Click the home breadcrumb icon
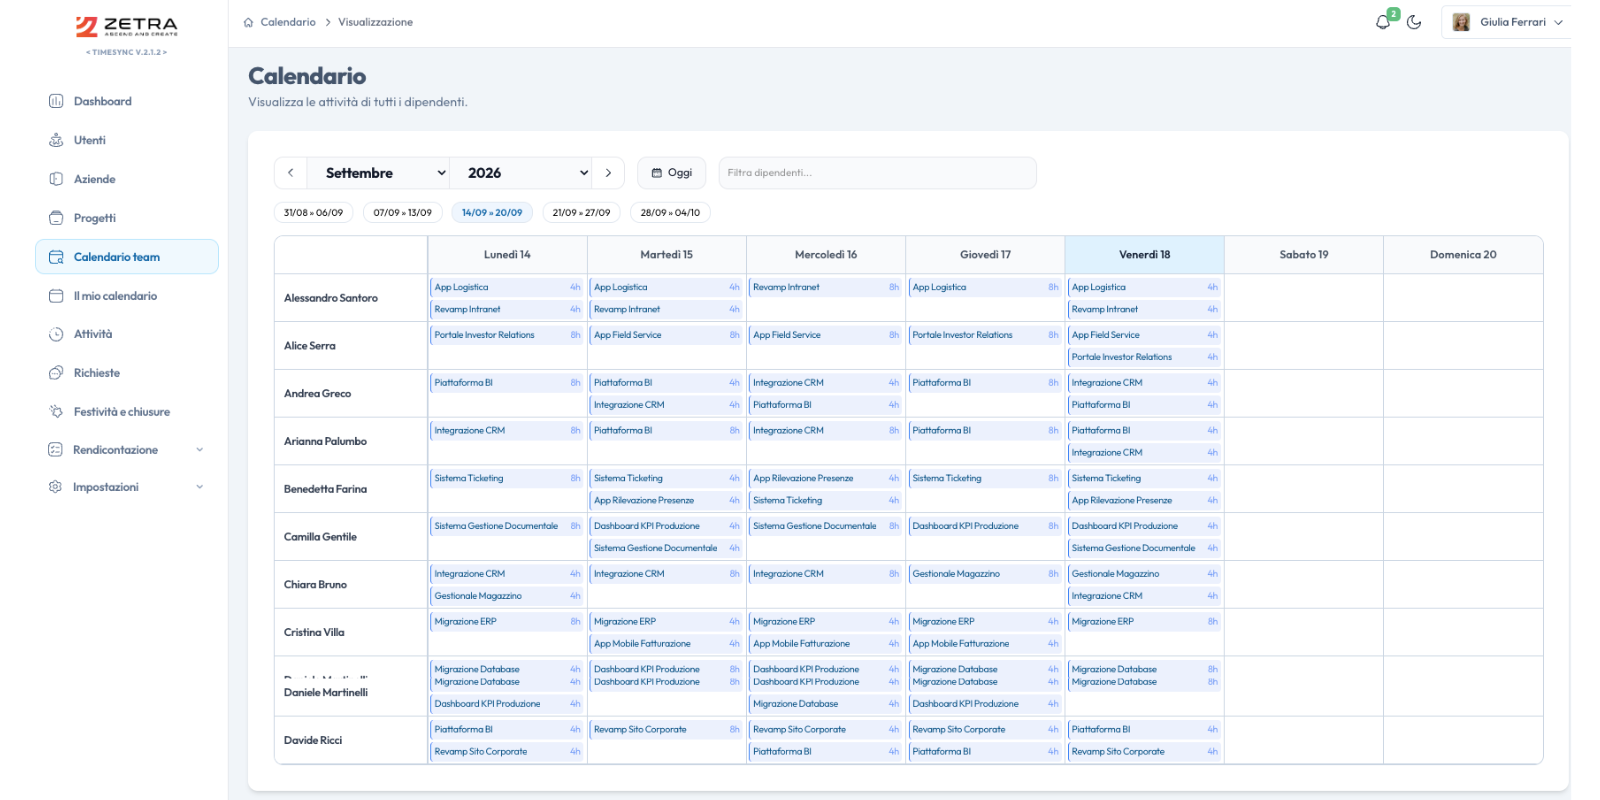This screenshot has height=800, width=1600. 248,22
